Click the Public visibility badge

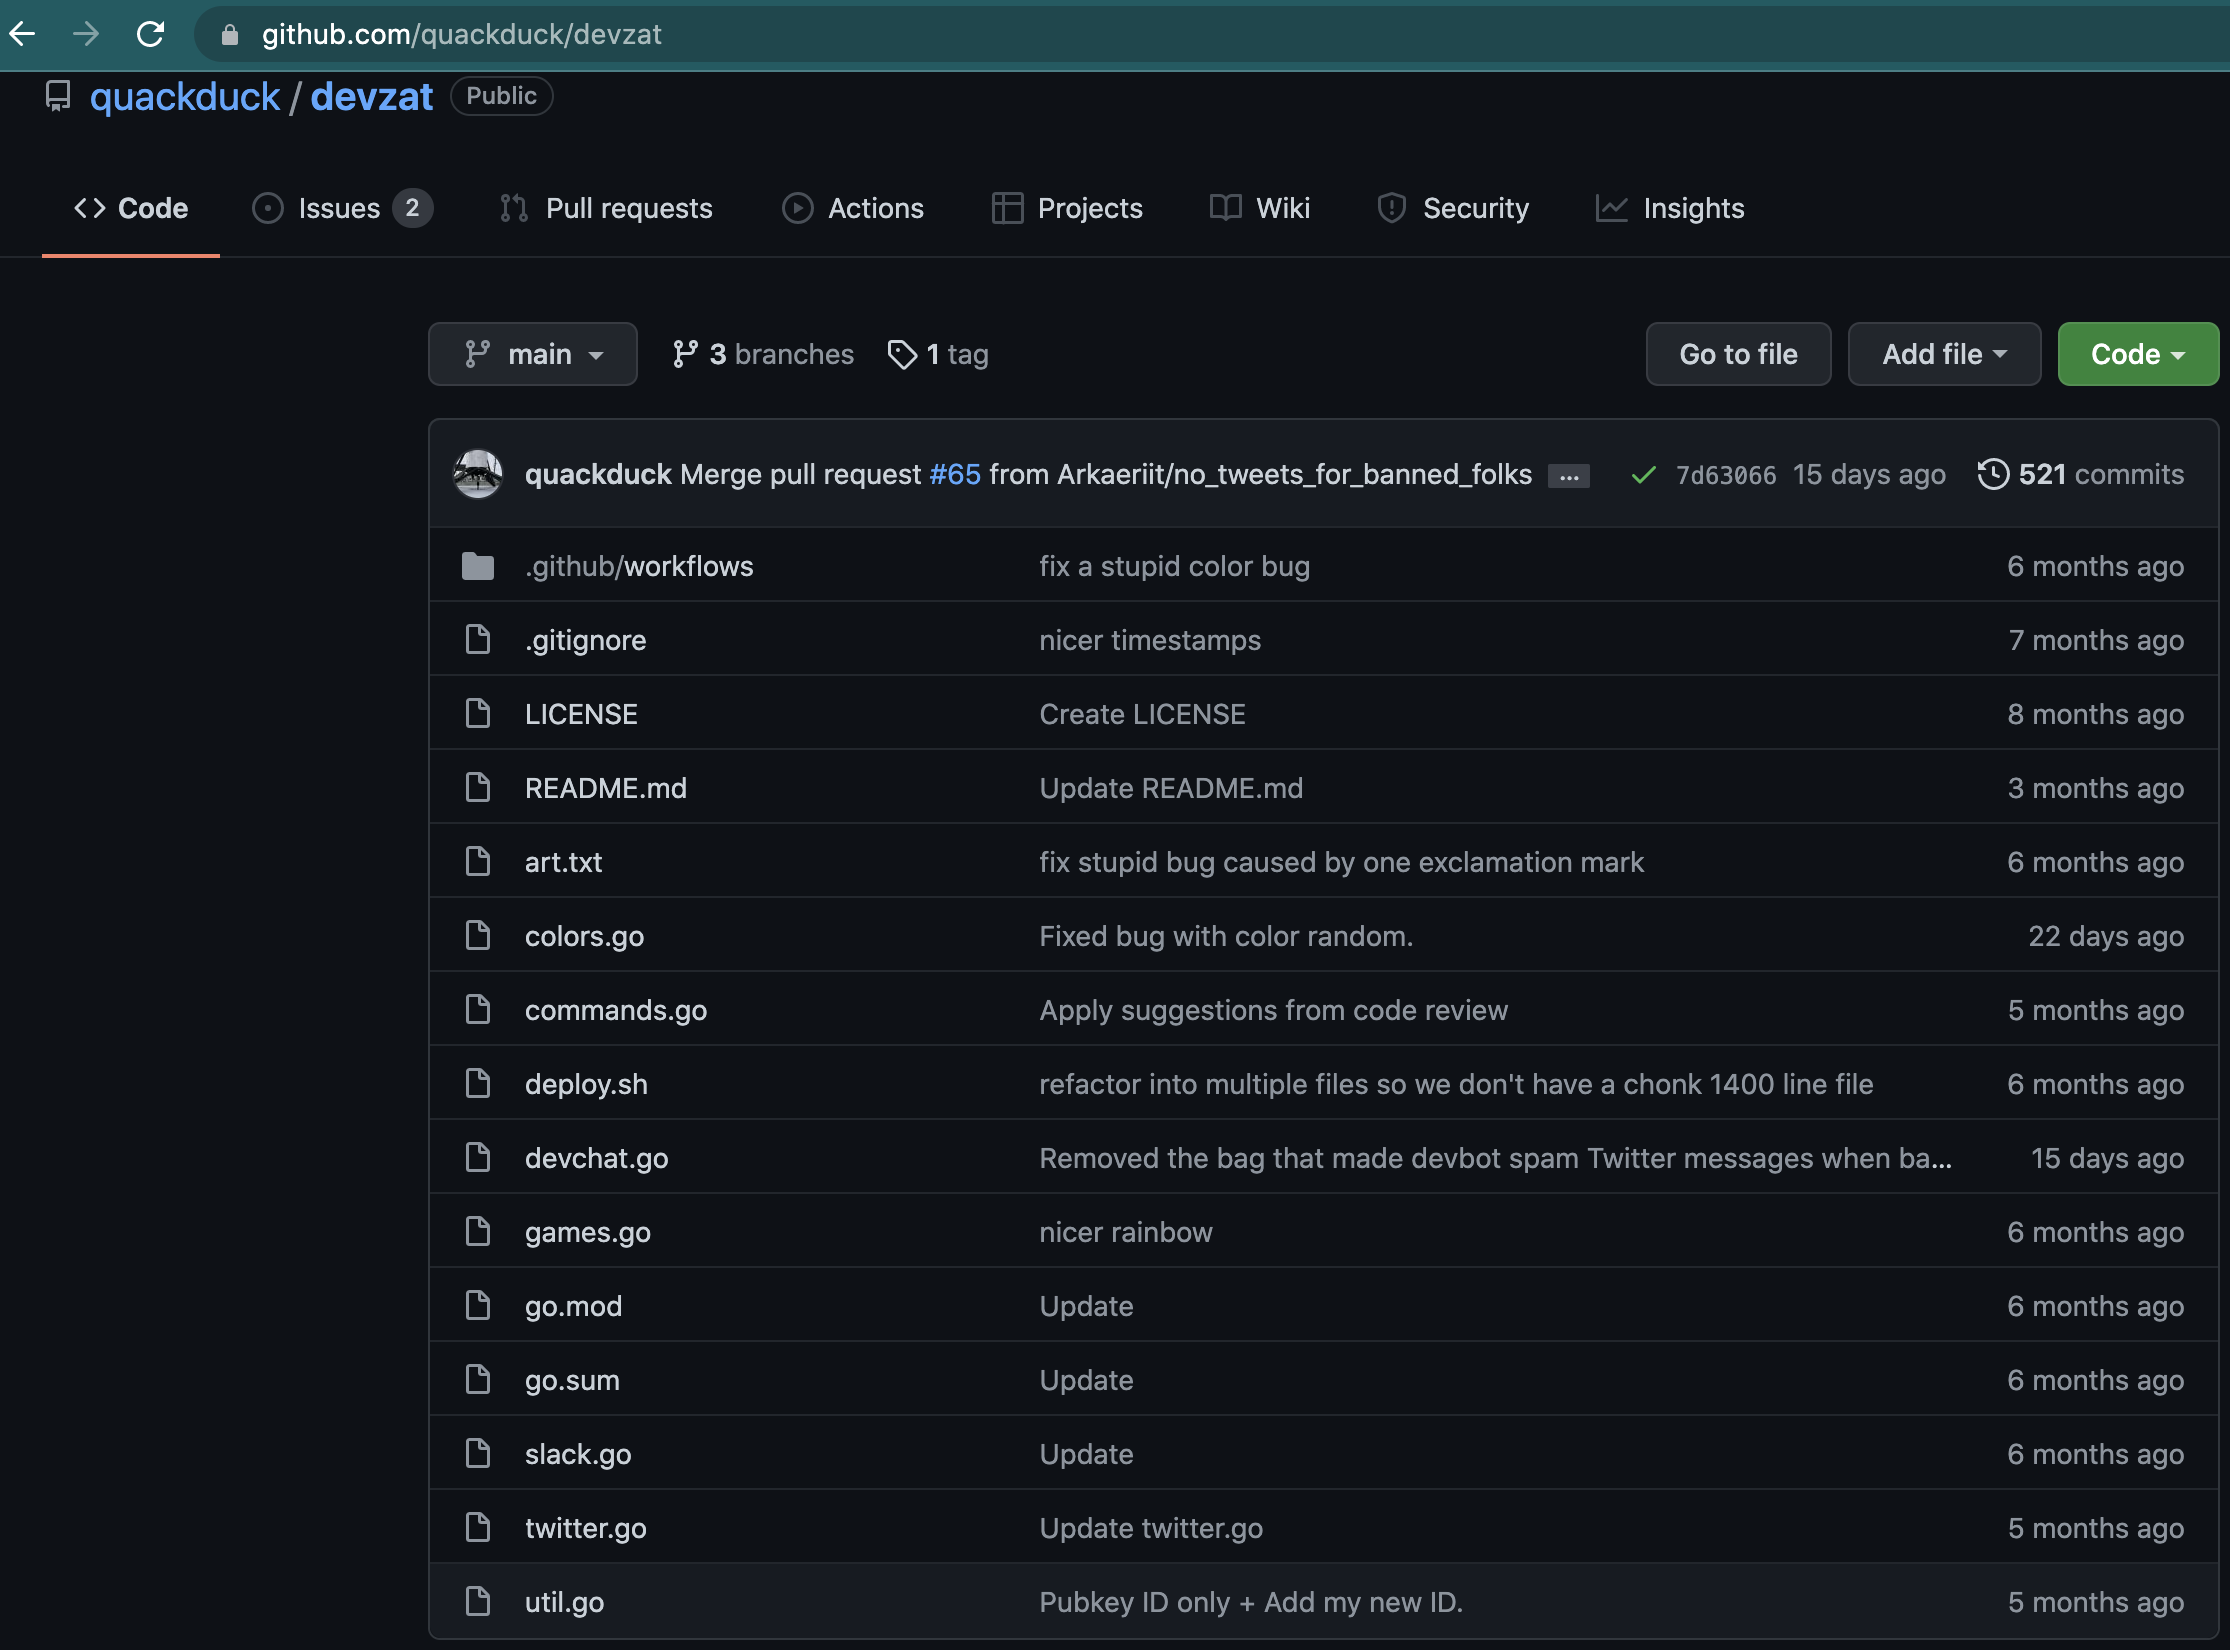tap(502, 96)
